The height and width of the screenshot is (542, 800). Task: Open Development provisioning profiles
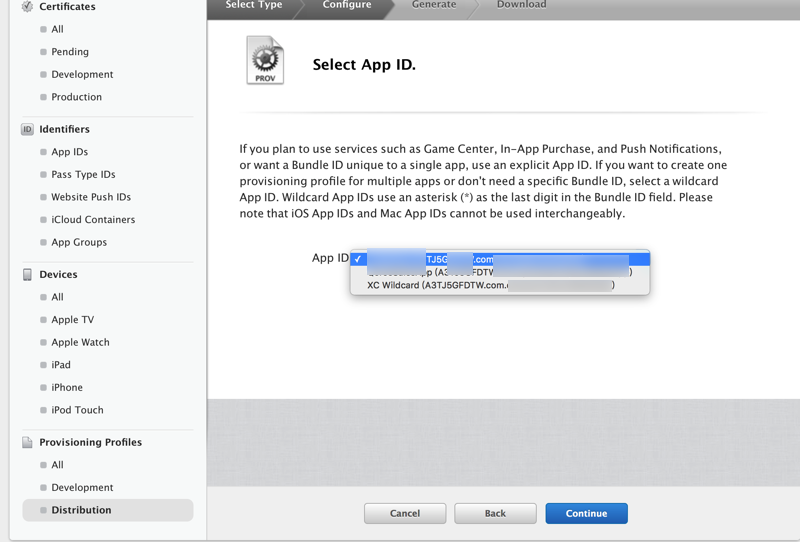point(82,487)
